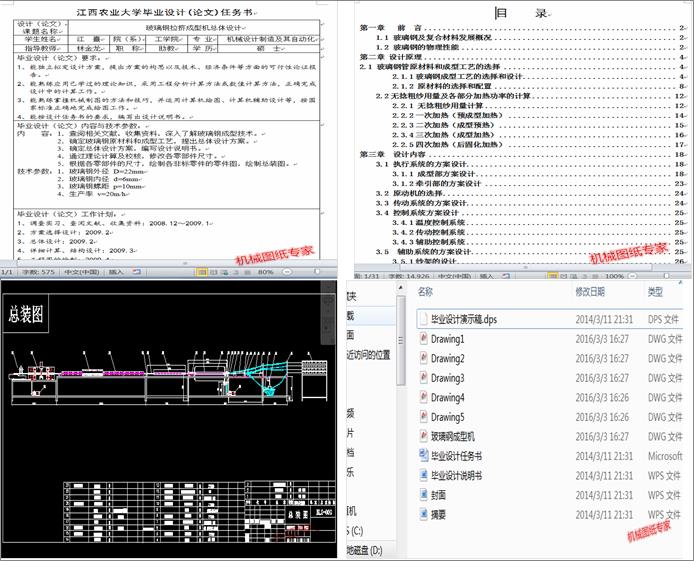Viewport: 694px width, 561px height.
Task: Click macro record icon in left Word status bar
Action: [136, 272]
